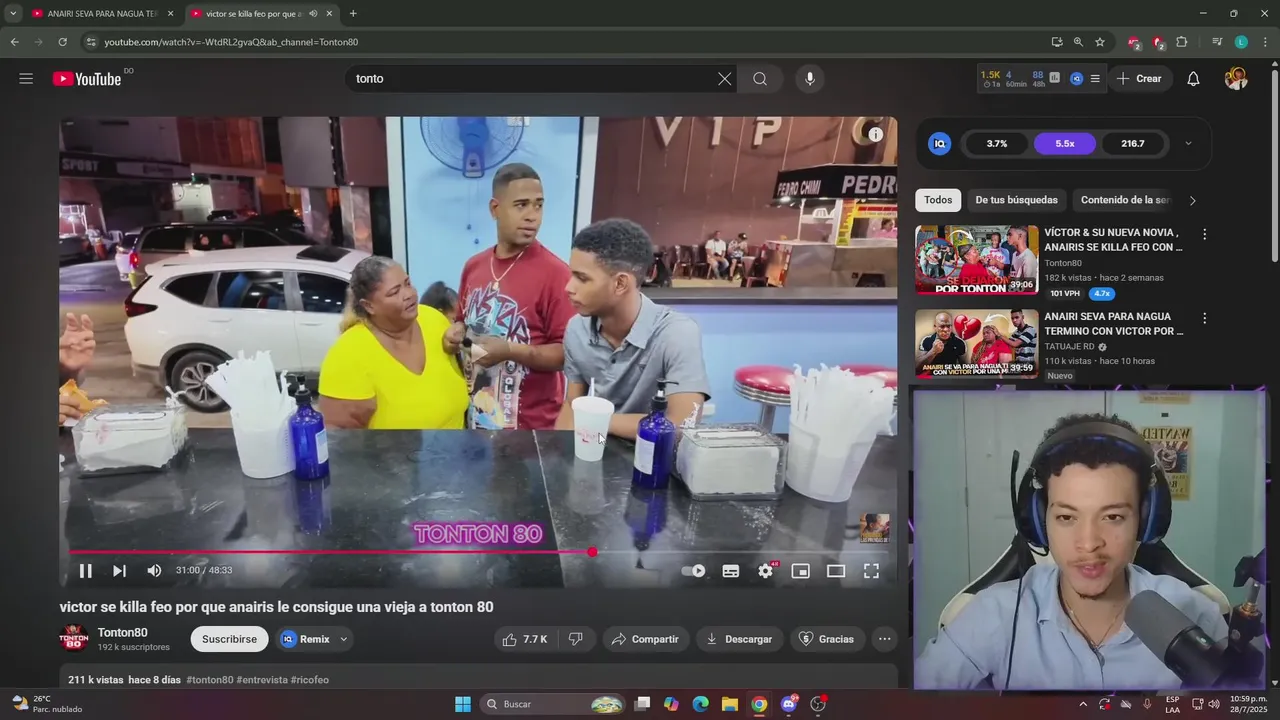Open the tab search dropdown arrow
This screenshot has width=1280, height=720.
(x=13, y=14)
